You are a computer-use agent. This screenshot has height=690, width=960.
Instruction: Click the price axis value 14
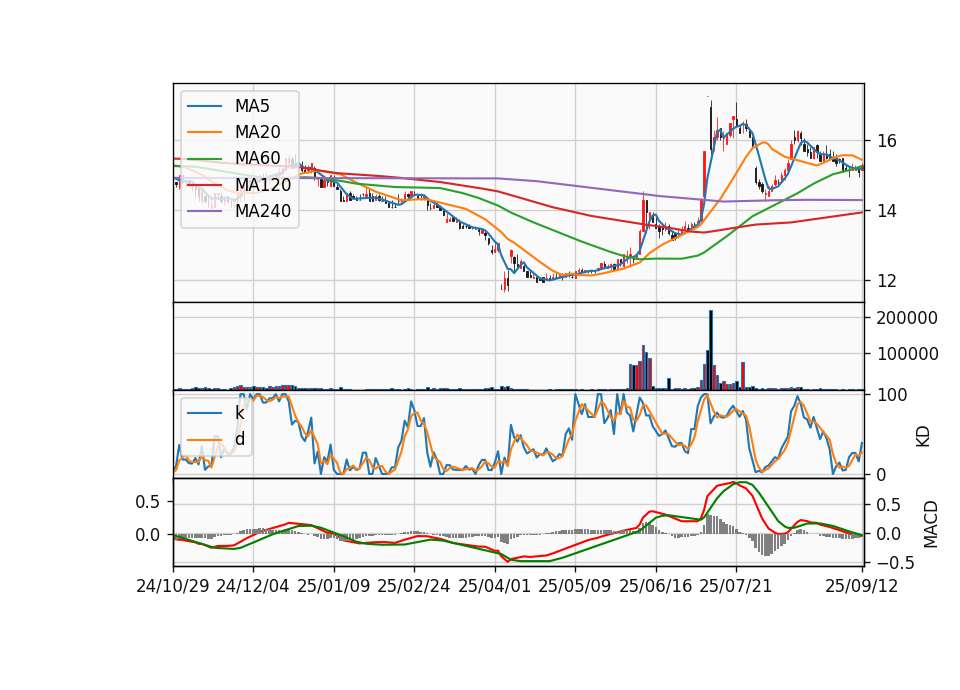[x=887, y=211]
